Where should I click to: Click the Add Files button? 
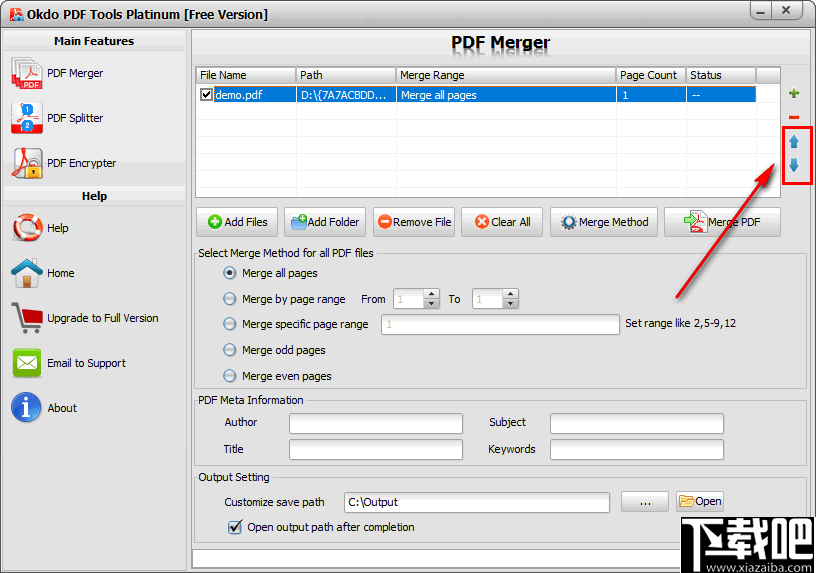pyautogui.click(x=237, y=222)
